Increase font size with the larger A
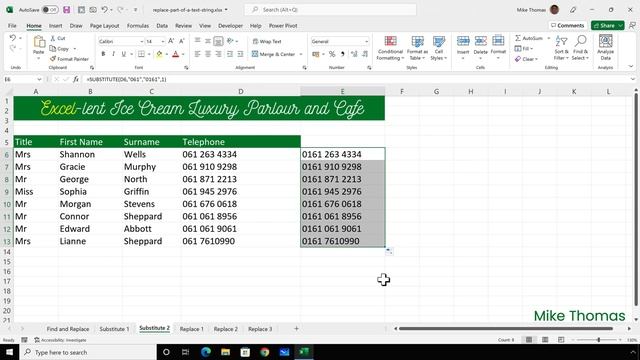640x360 pixels. [x=171, y=41]
